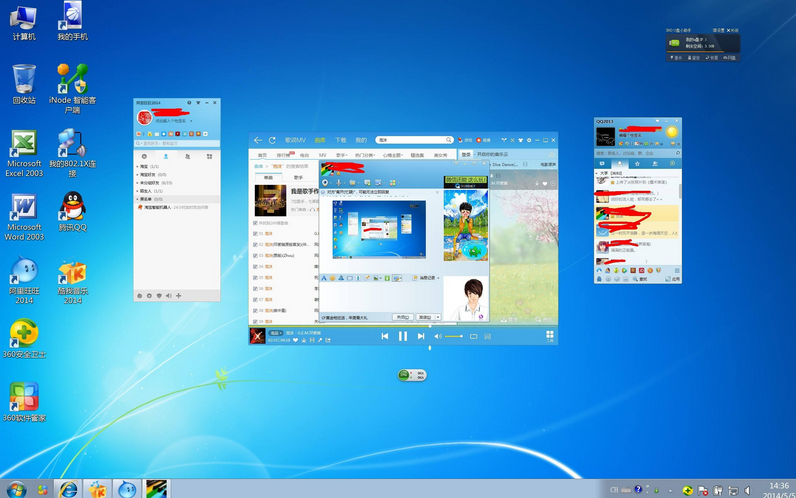Open system tray volume icon
The width and height of the screenshot is (796, 498).
[747, 490]
